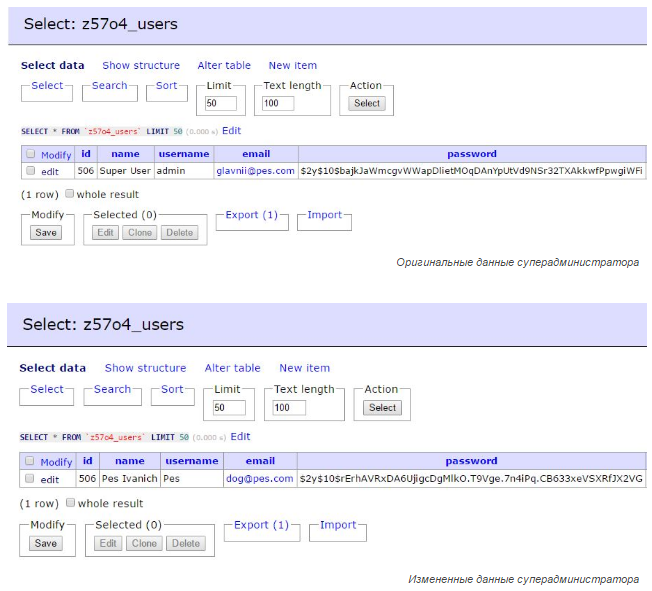Image resolution: width=652 pixels, height=591 pixels.
Task: Sort top table by id column
Action: 86,154
